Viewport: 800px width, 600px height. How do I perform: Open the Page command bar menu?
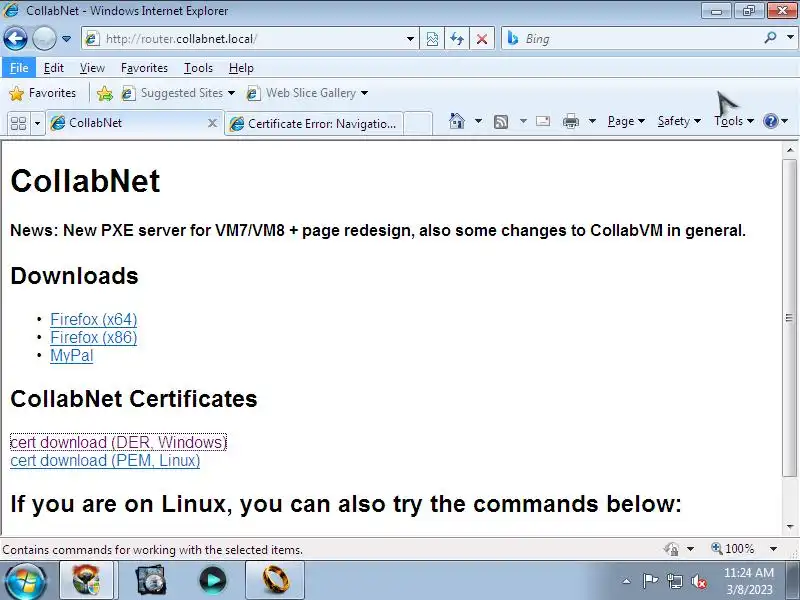tap(626, 121)
